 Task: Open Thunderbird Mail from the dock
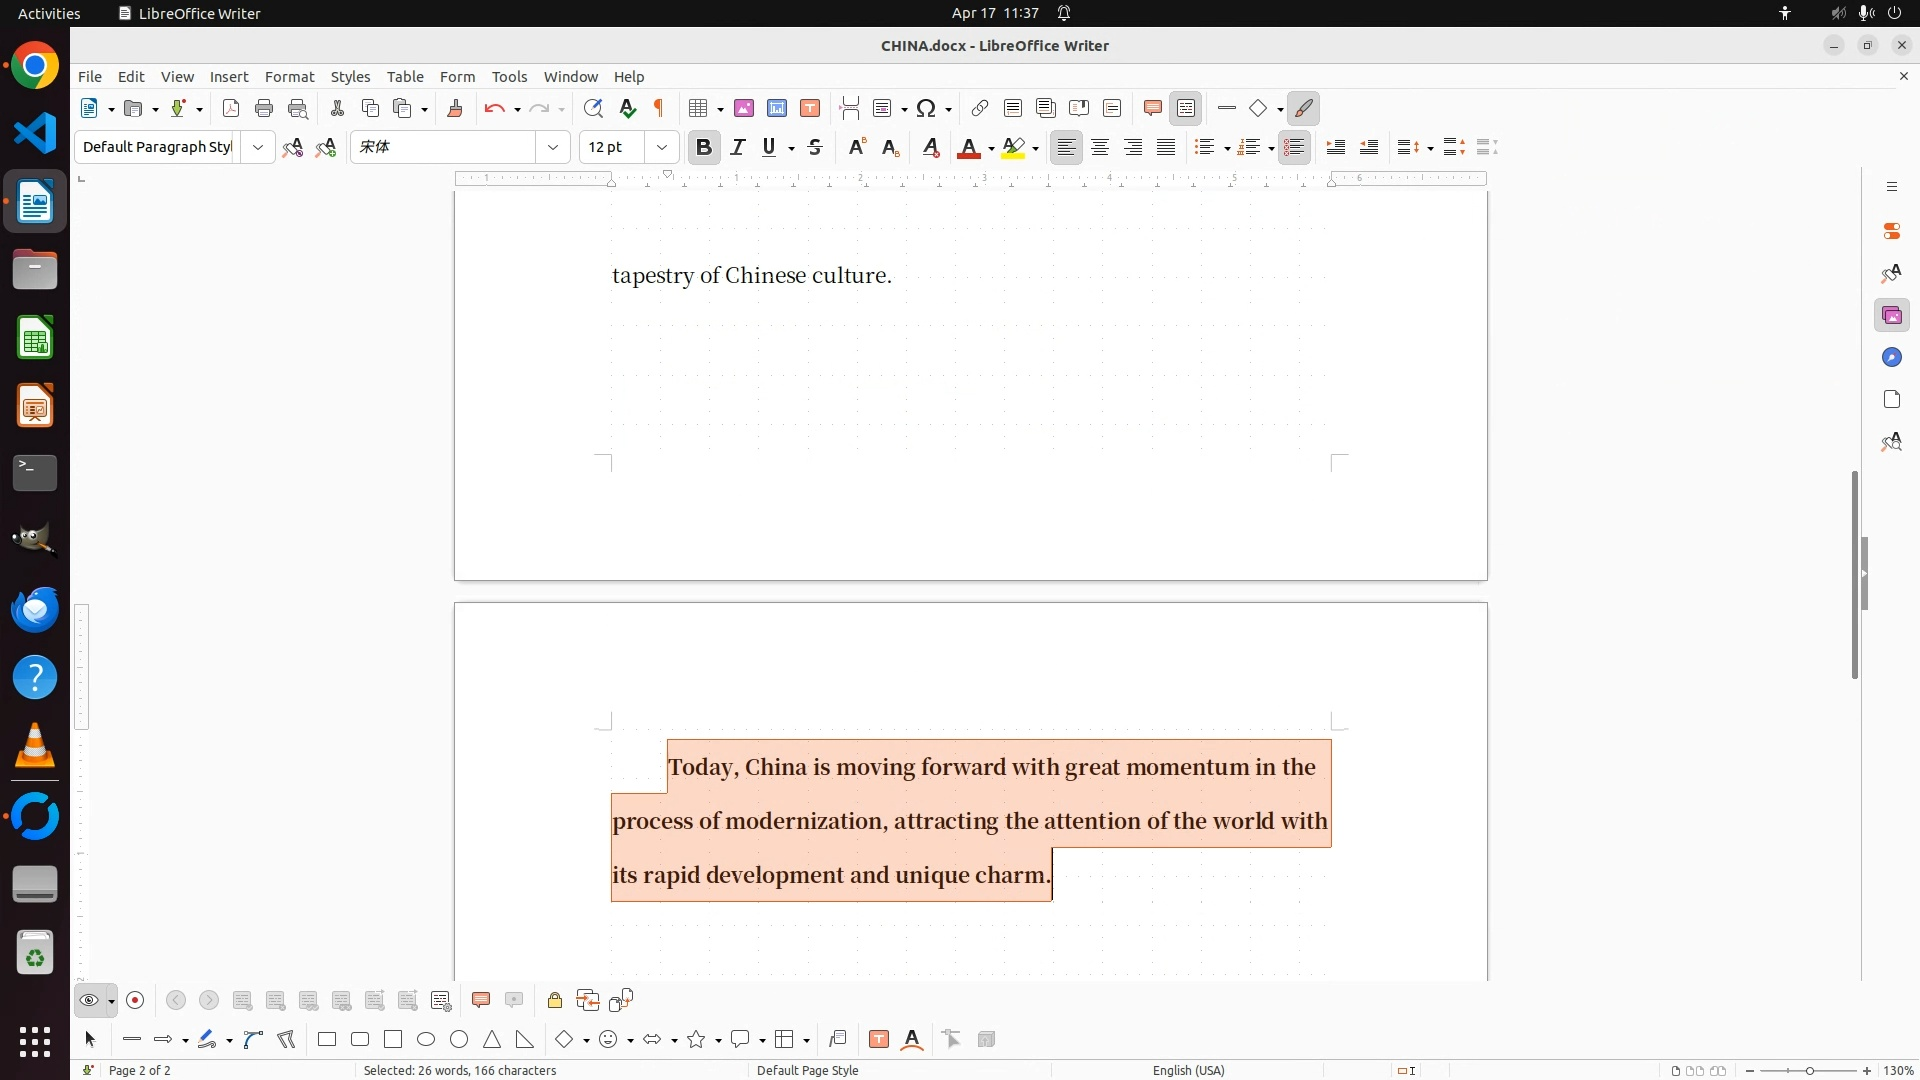[35, 609]
